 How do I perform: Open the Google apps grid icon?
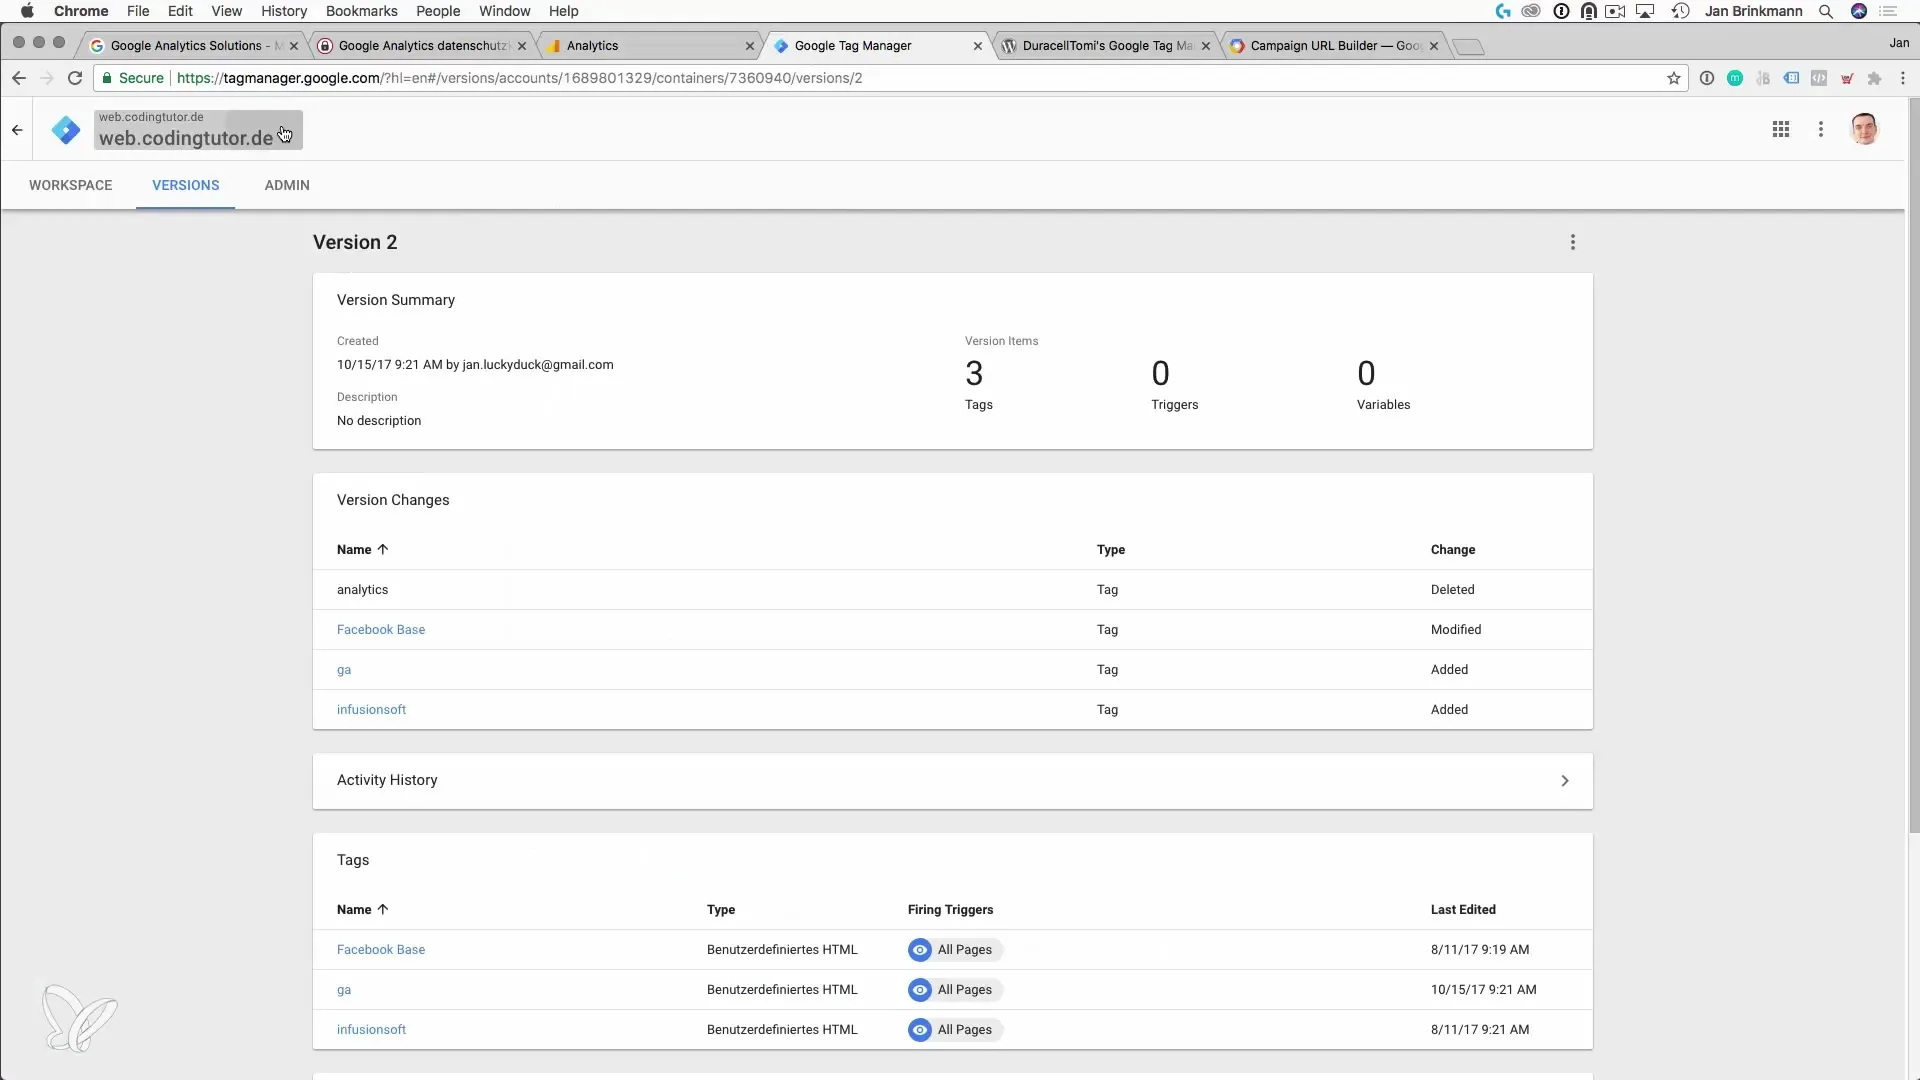pyautogui.click(x=1781, y=129)
